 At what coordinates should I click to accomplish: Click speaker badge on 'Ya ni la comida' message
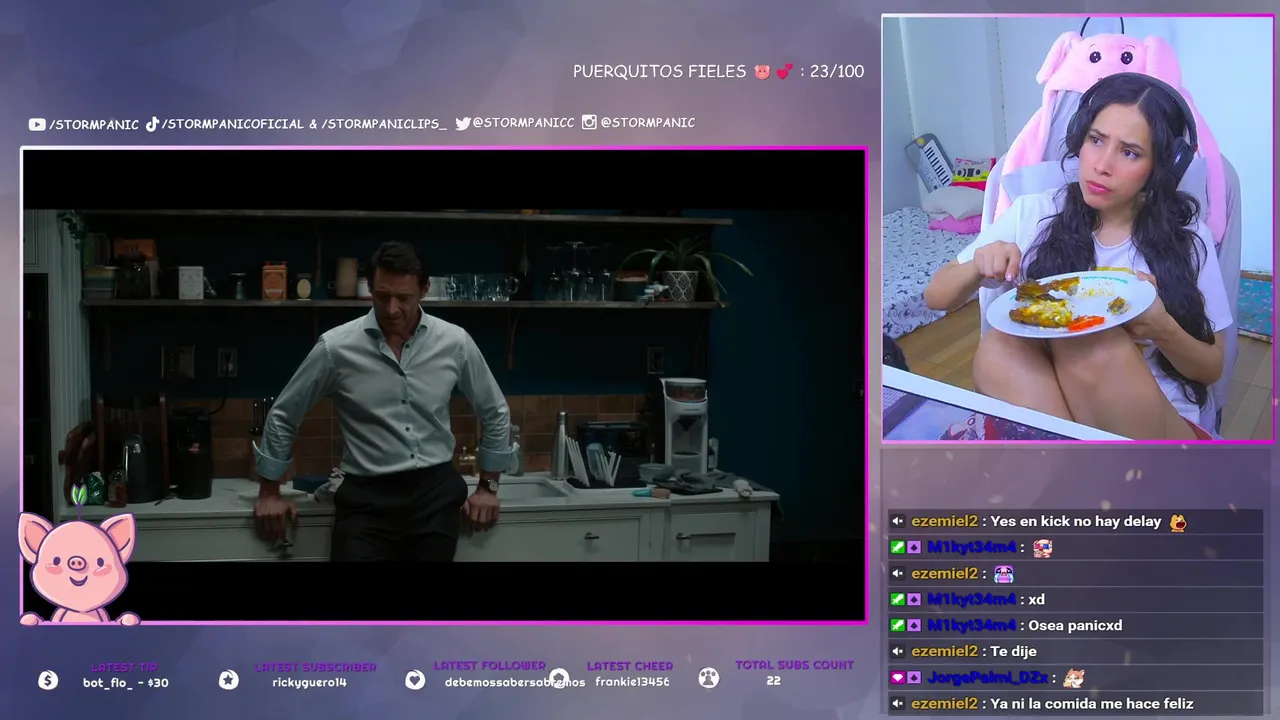[898, 703]
